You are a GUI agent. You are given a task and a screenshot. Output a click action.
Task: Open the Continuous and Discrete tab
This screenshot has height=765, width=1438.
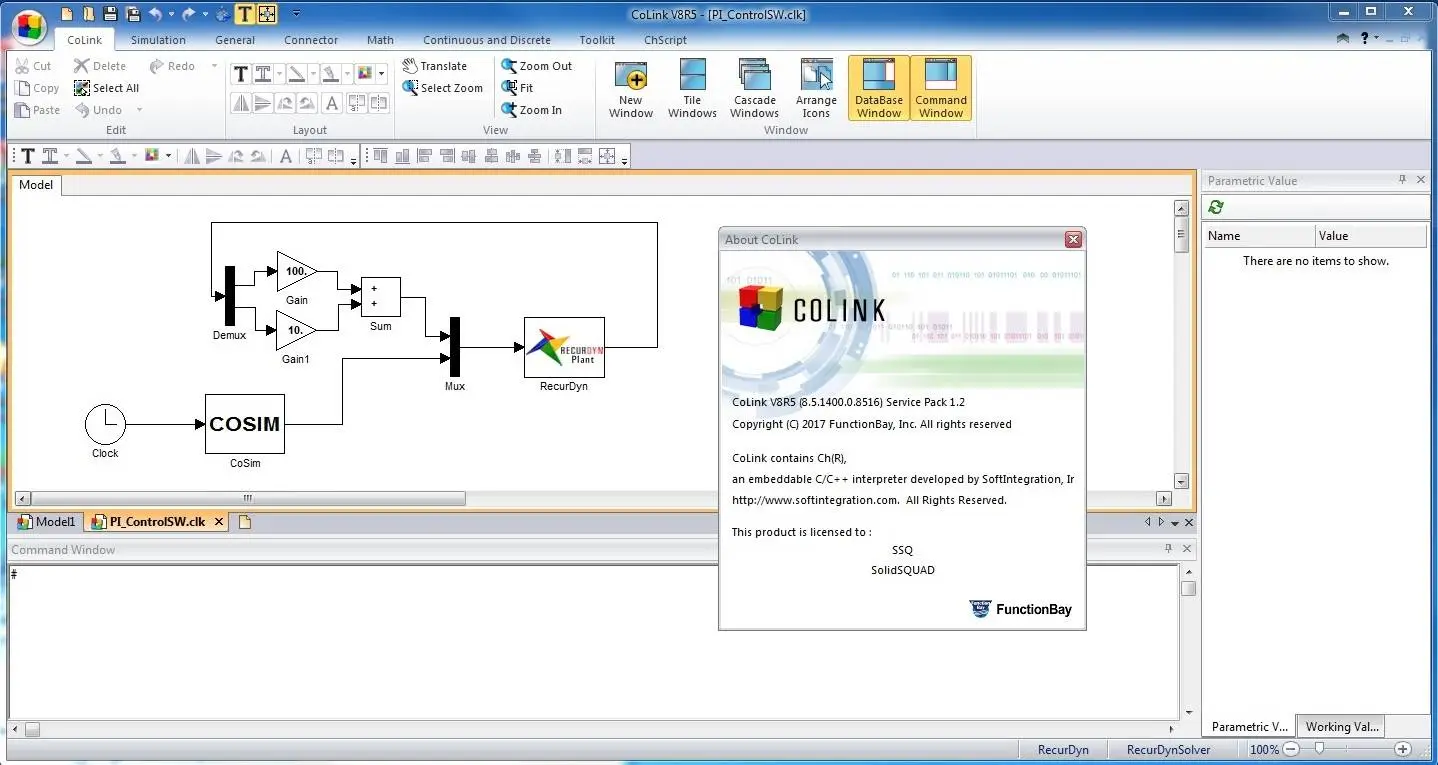point(487,40)
